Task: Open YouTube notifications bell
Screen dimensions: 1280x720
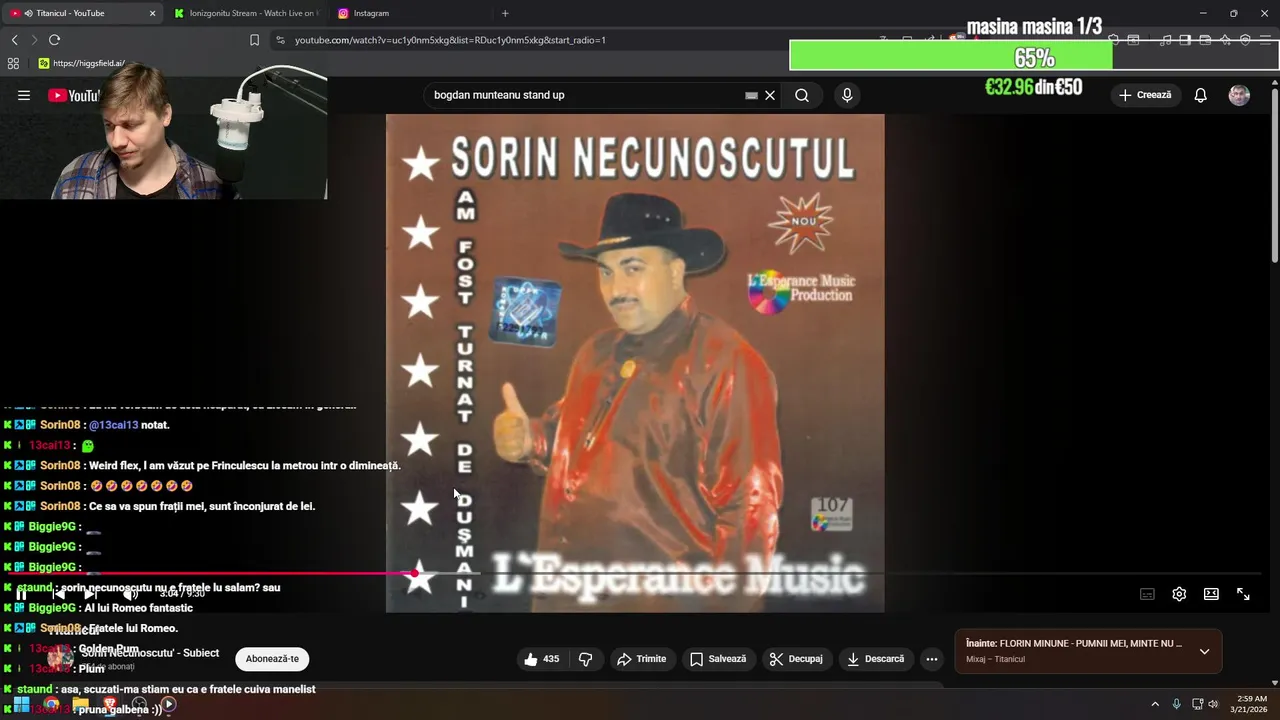Action: tap(1200, 95)
